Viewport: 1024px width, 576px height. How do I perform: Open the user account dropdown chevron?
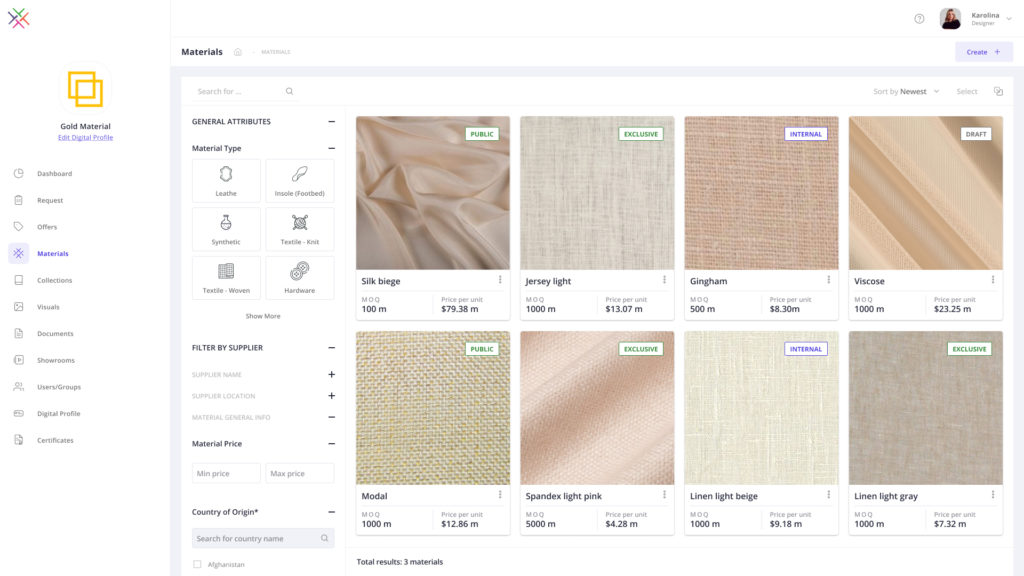point(1009,19)
